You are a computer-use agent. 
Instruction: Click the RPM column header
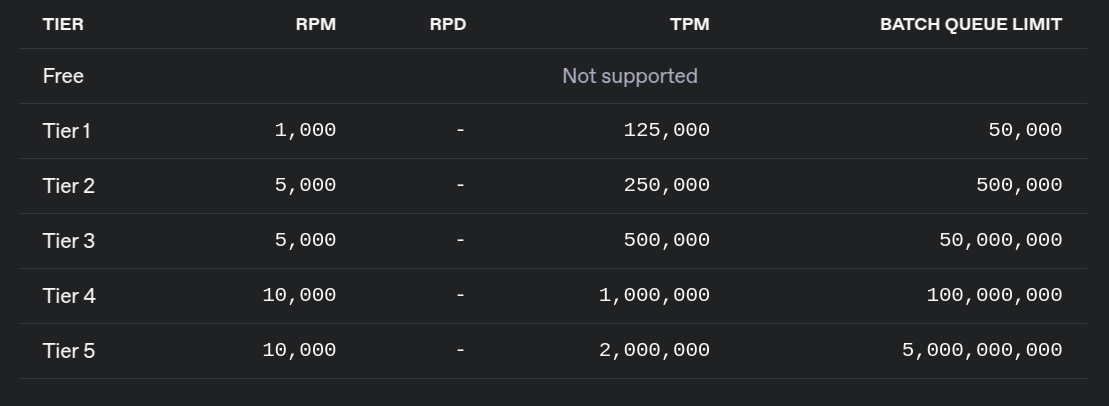point(315,24)
